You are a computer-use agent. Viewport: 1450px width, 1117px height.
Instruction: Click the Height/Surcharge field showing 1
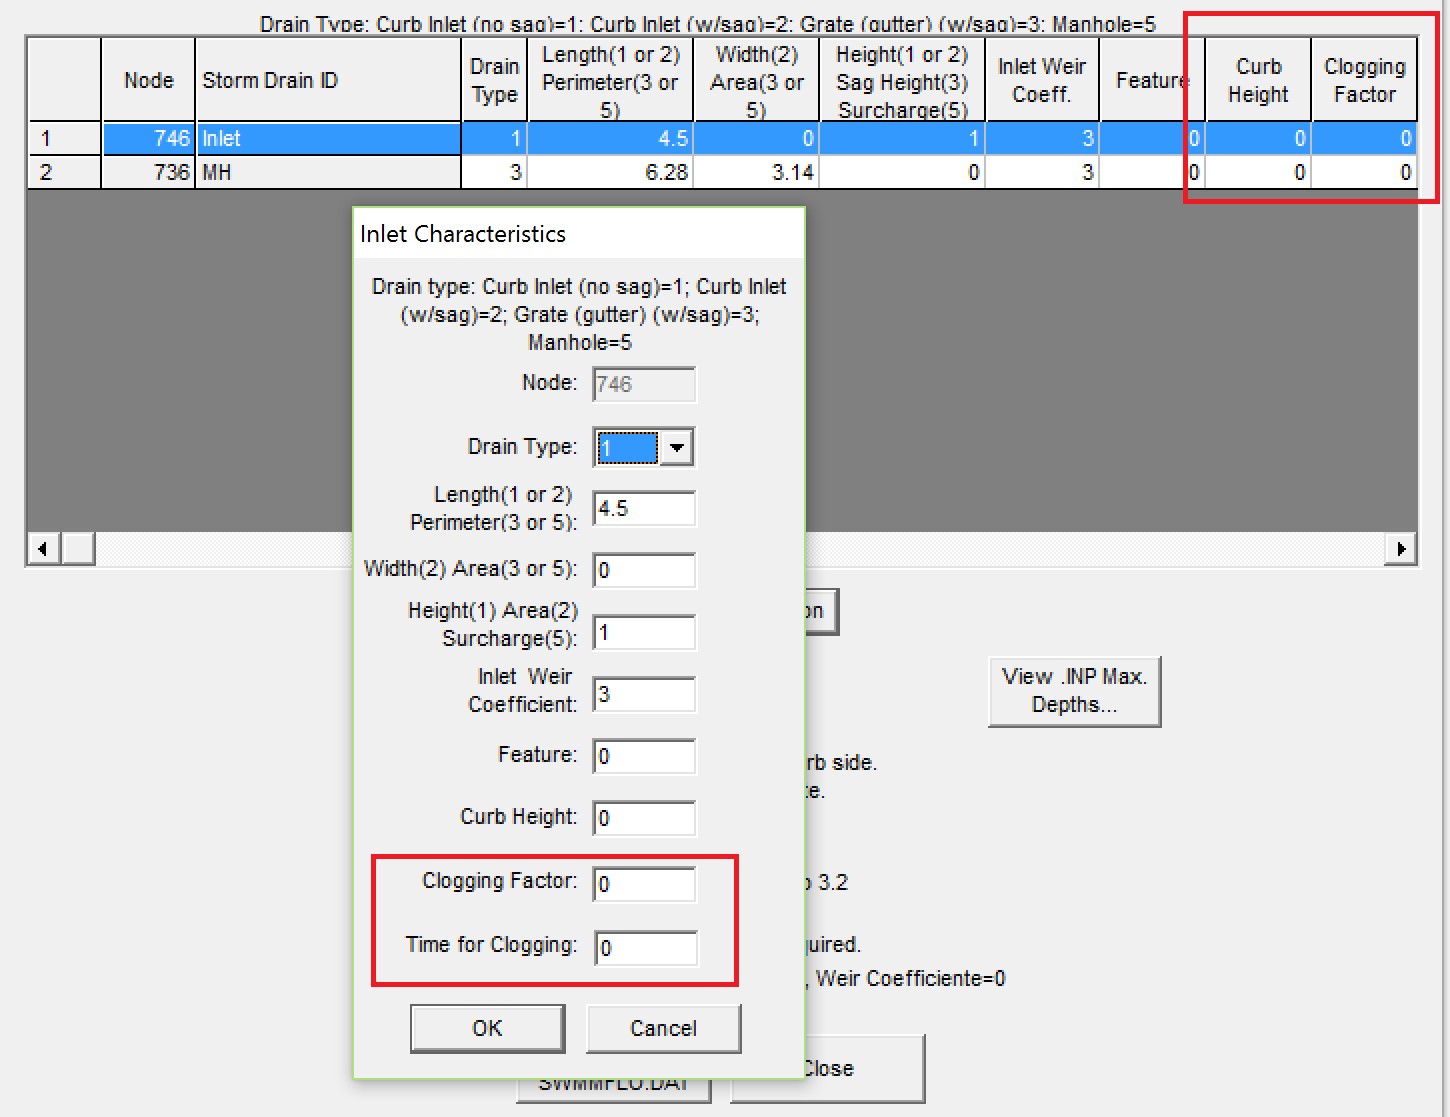[x=644, y=632]
